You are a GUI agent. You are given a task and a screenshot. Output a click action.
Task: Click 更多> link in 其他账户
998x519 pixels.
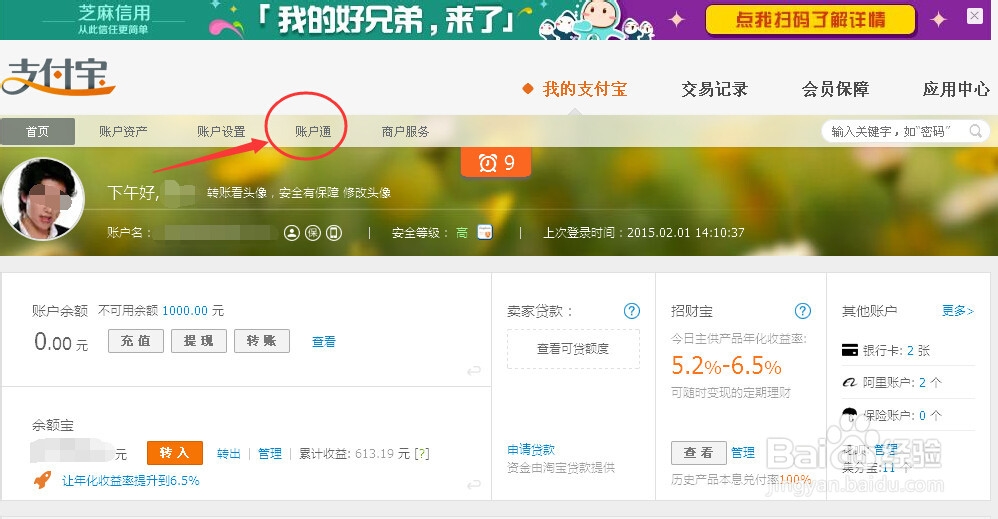[958, 311]
